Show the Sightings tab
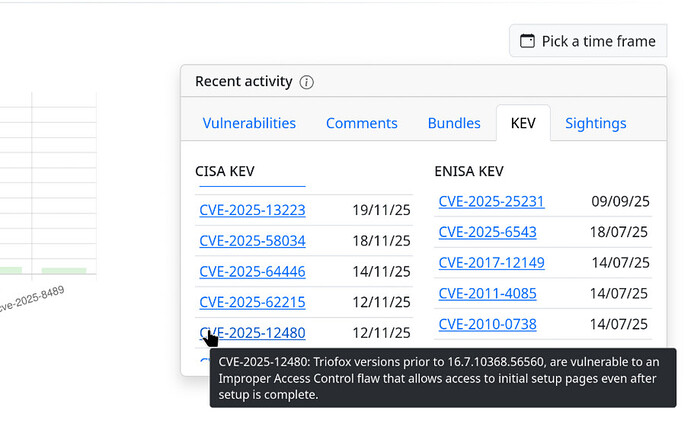The image size is (690, 441). coord(595,123)
